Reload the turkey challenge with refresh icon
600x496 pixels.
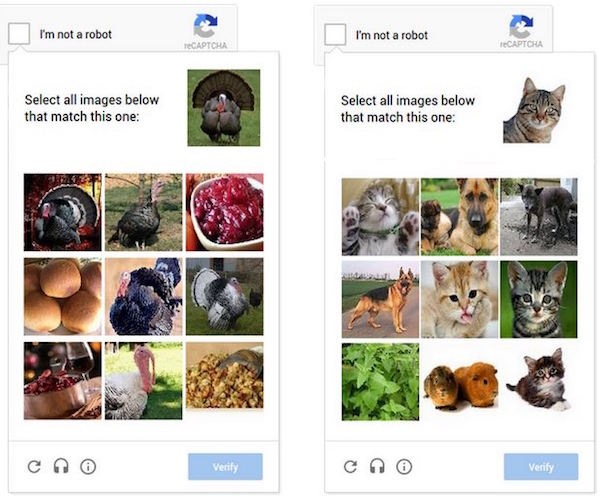[x=34, y=467]
